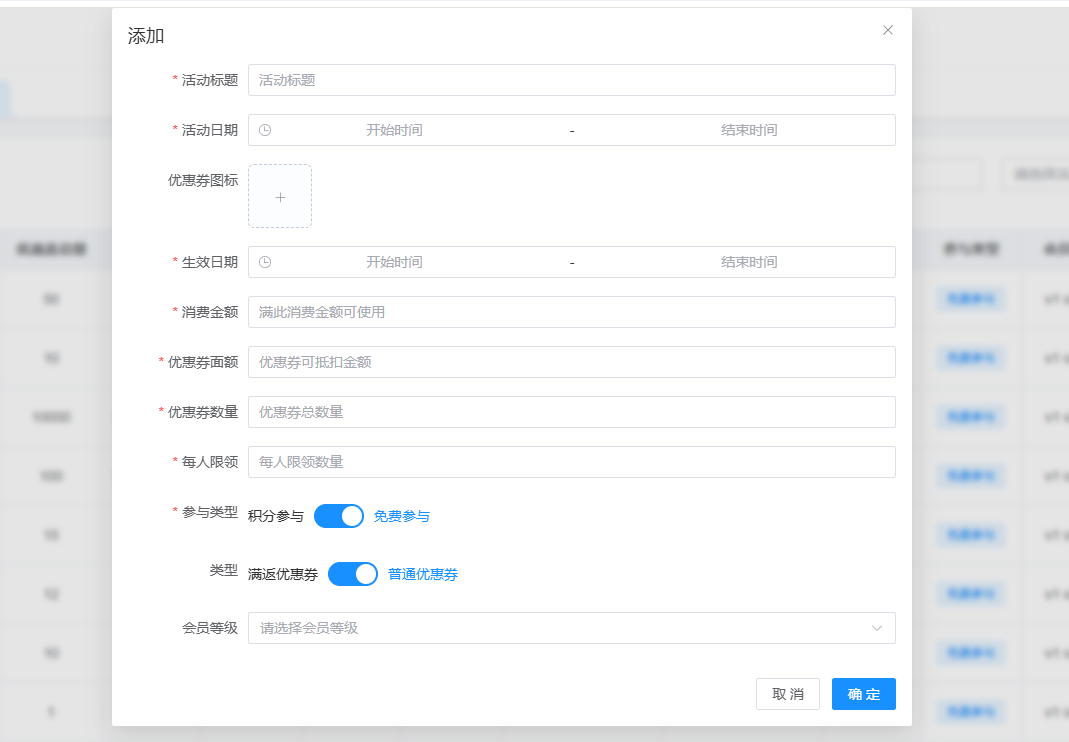Screen dimensions: 1069x742
Task: Toggle the 参与类型 switch
Action: click(x=338, y=516)
